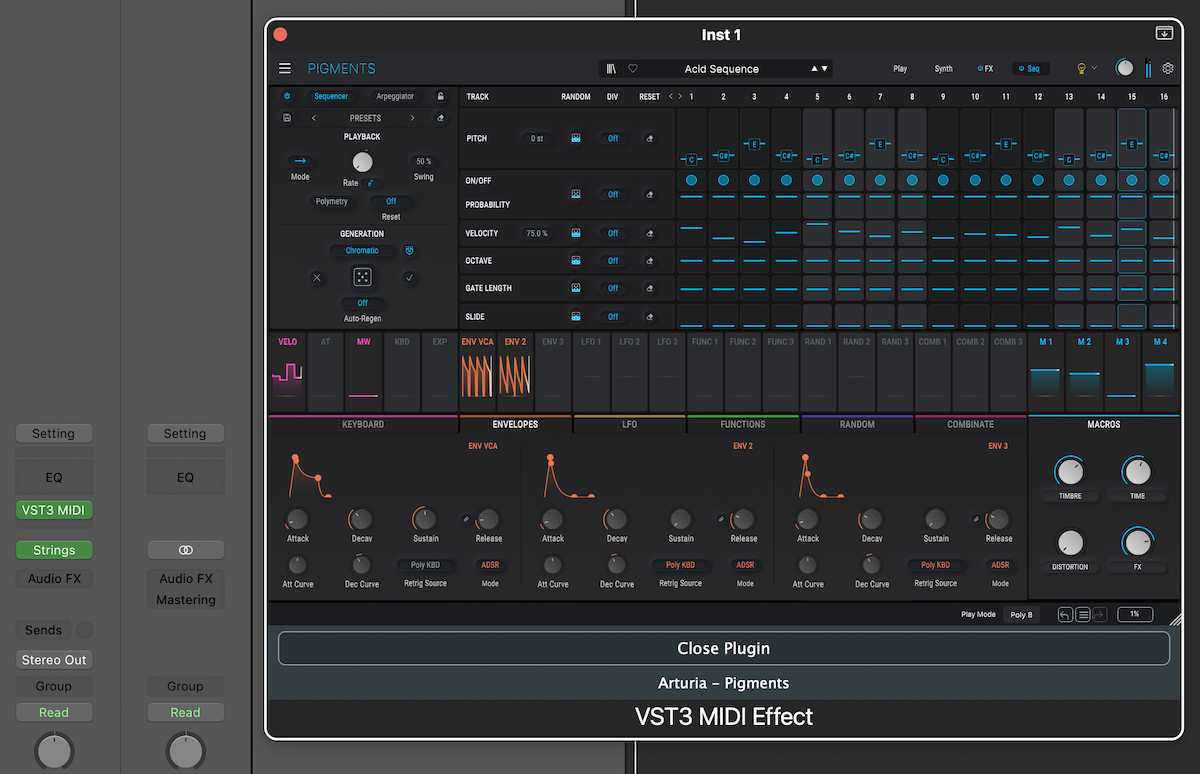Click the VST3 MIDI slot button
Image resolution: width=1200 pixels, height=774 pixels.
53,510
